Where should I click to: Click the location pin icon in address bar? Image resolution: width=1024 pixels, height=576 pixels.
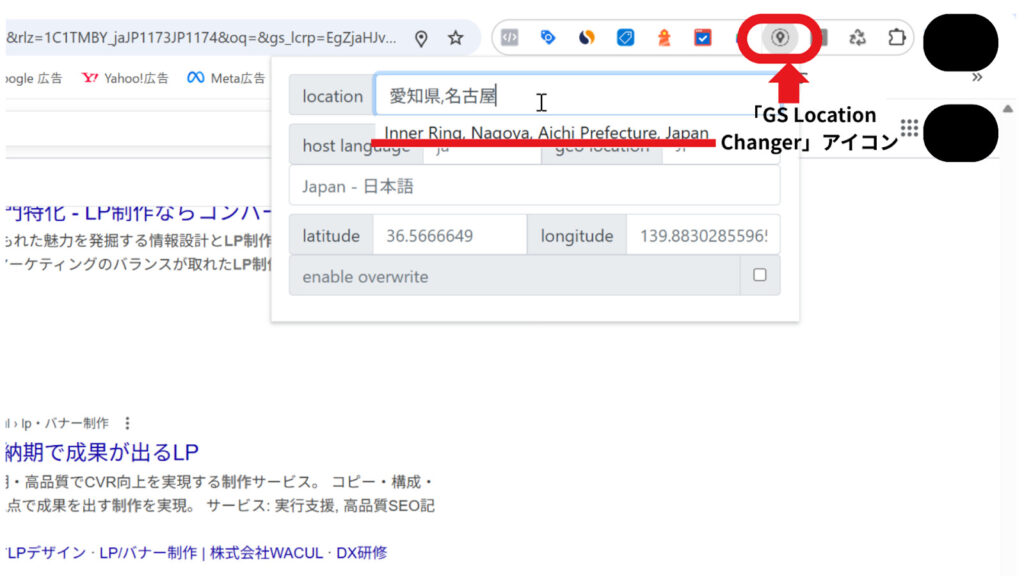tap(421, 38)
